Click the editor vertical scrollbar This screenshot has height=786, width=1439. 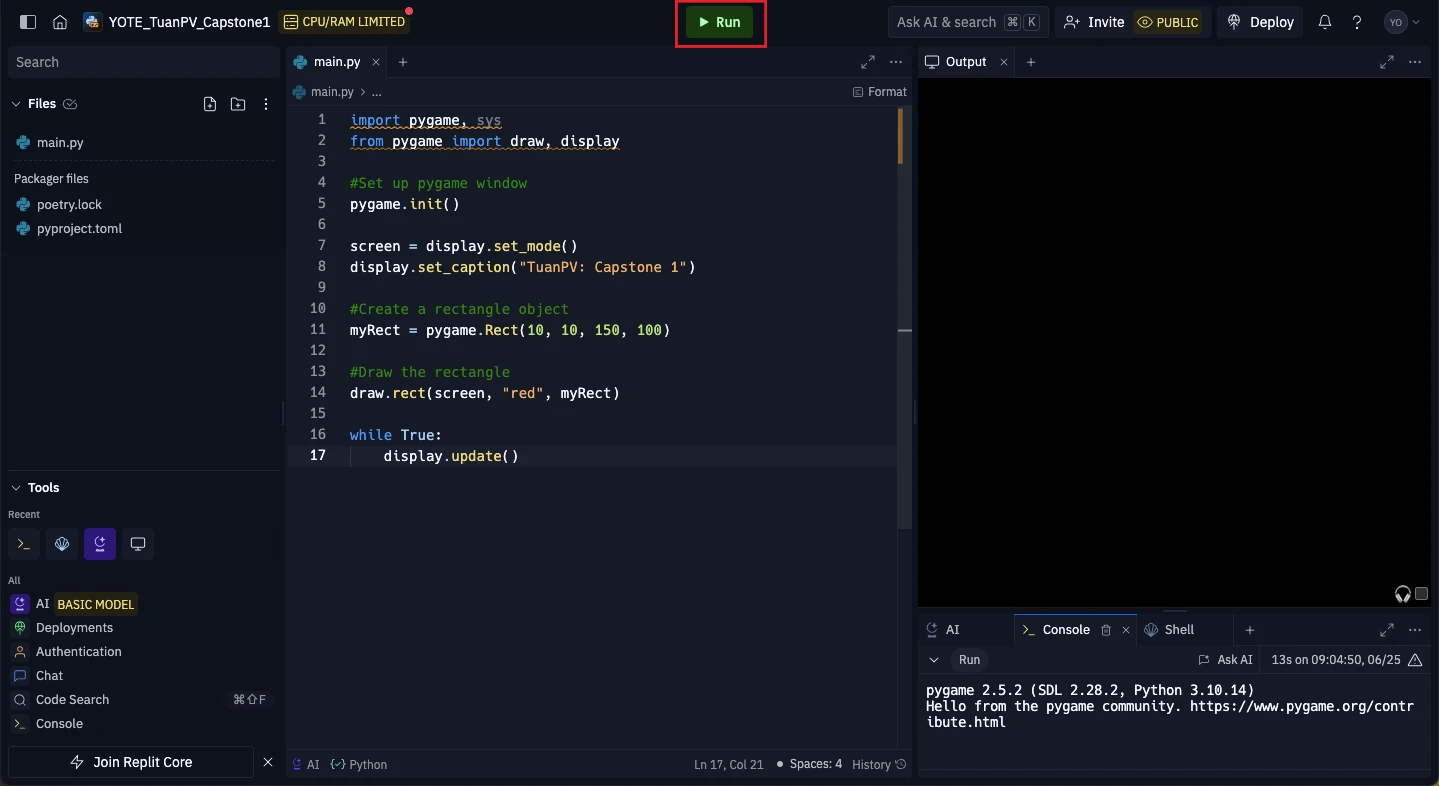coord(904,318)
